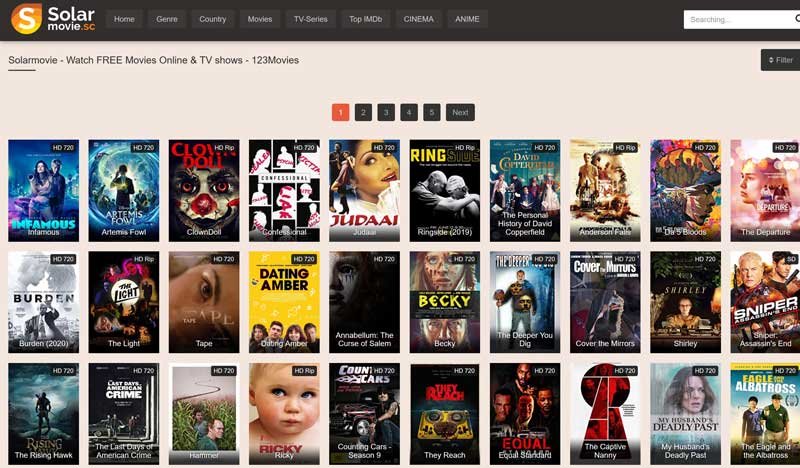The image size is (800, 468).
Task: Open the Country menu
Action: coord(213,19)
